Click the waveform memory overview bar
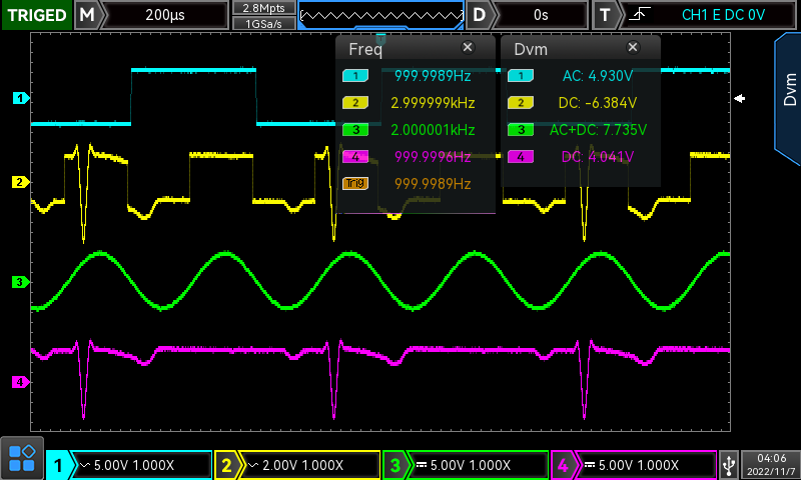Screen dimensions: 801x480 (381, 15)
